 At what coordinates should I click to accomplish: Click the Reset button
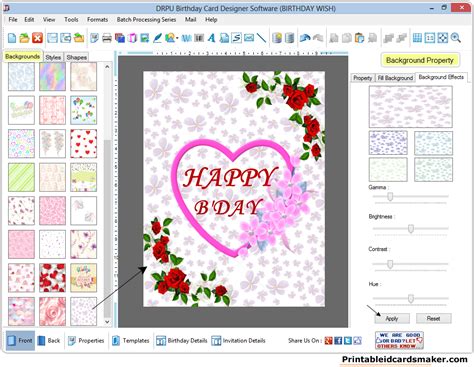pyautogui.click(x=433, y=318)
